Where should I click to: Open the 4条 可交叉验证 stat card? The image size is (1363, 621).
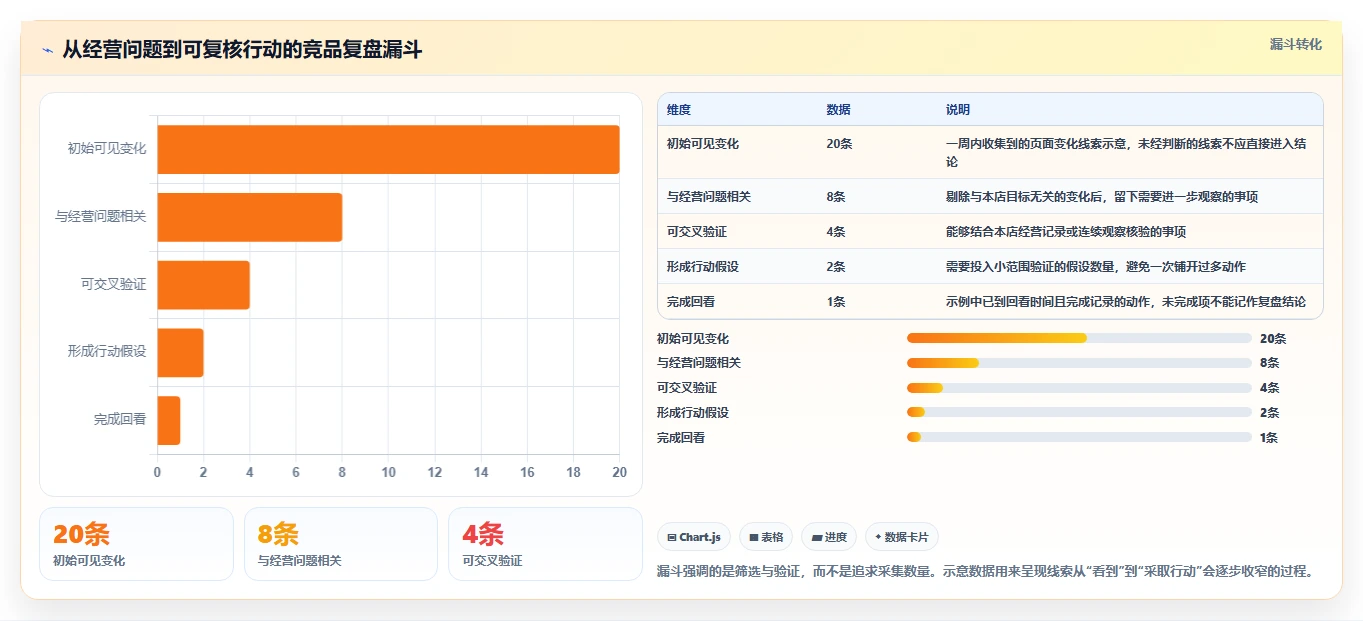tap(545, 544)
